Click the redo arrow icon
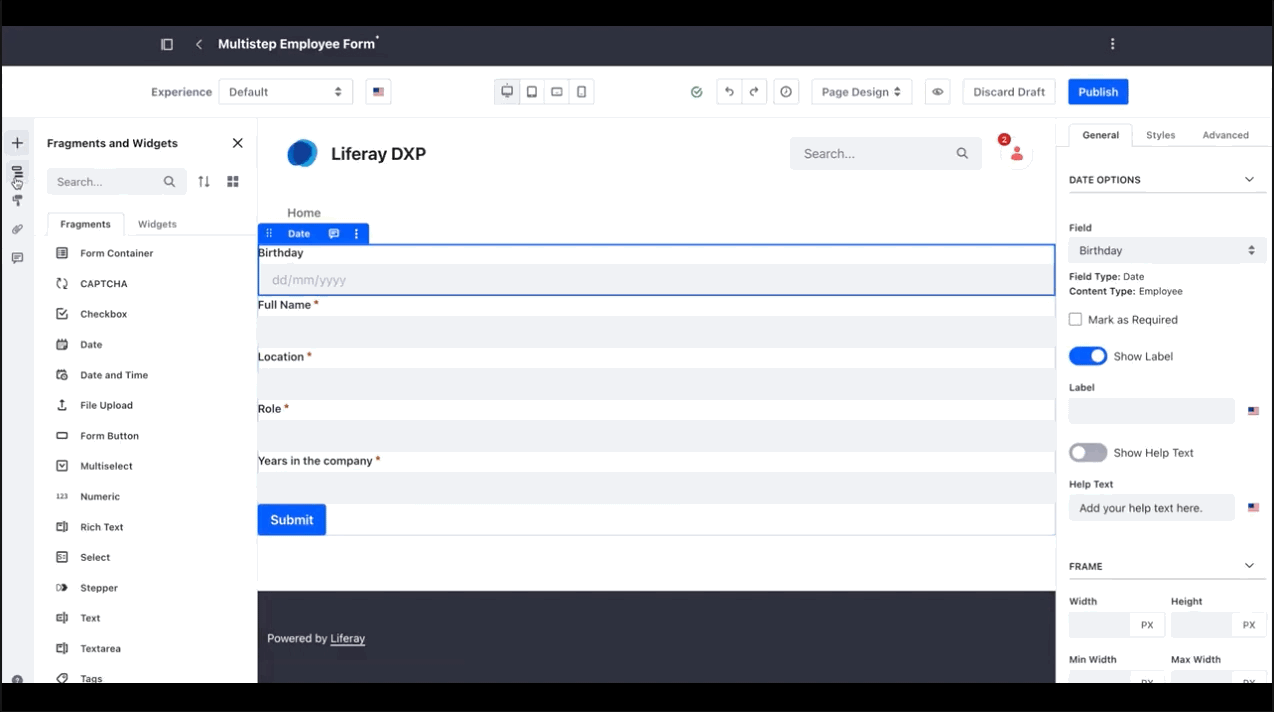 (754, 92)
